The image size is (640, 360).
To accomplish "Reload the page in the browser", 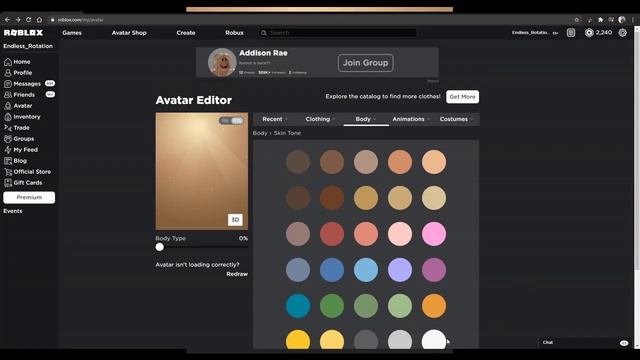I will click(x=28, y=20).
